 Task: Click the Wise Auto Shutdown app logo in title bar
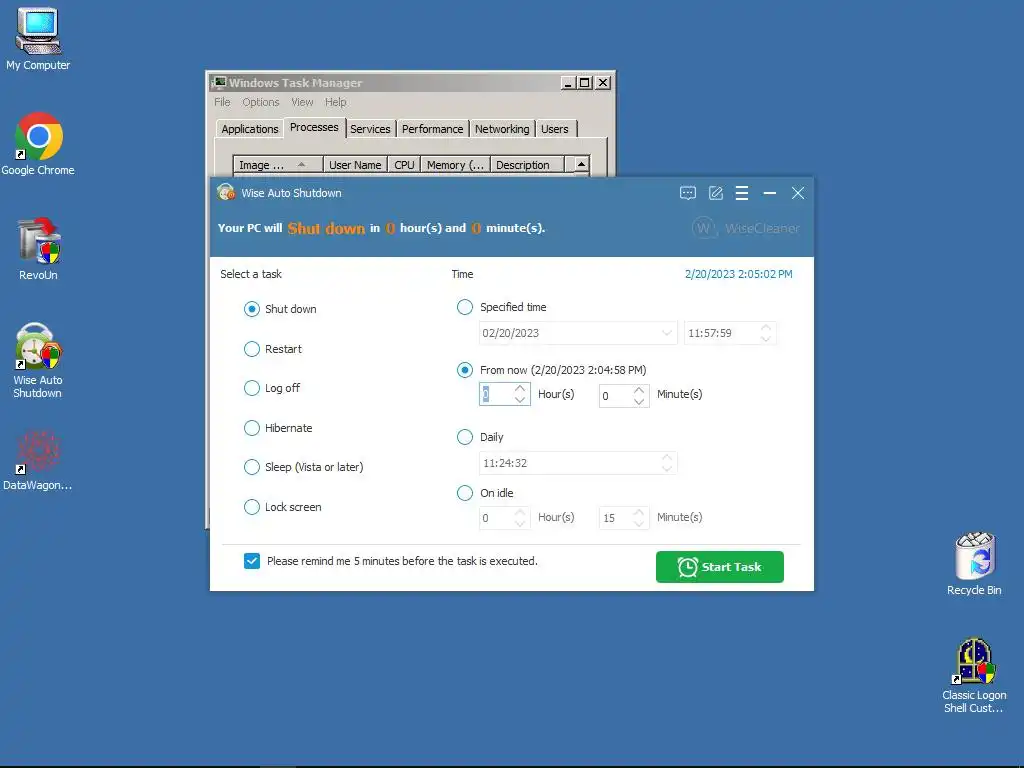(x=226, y=193)
